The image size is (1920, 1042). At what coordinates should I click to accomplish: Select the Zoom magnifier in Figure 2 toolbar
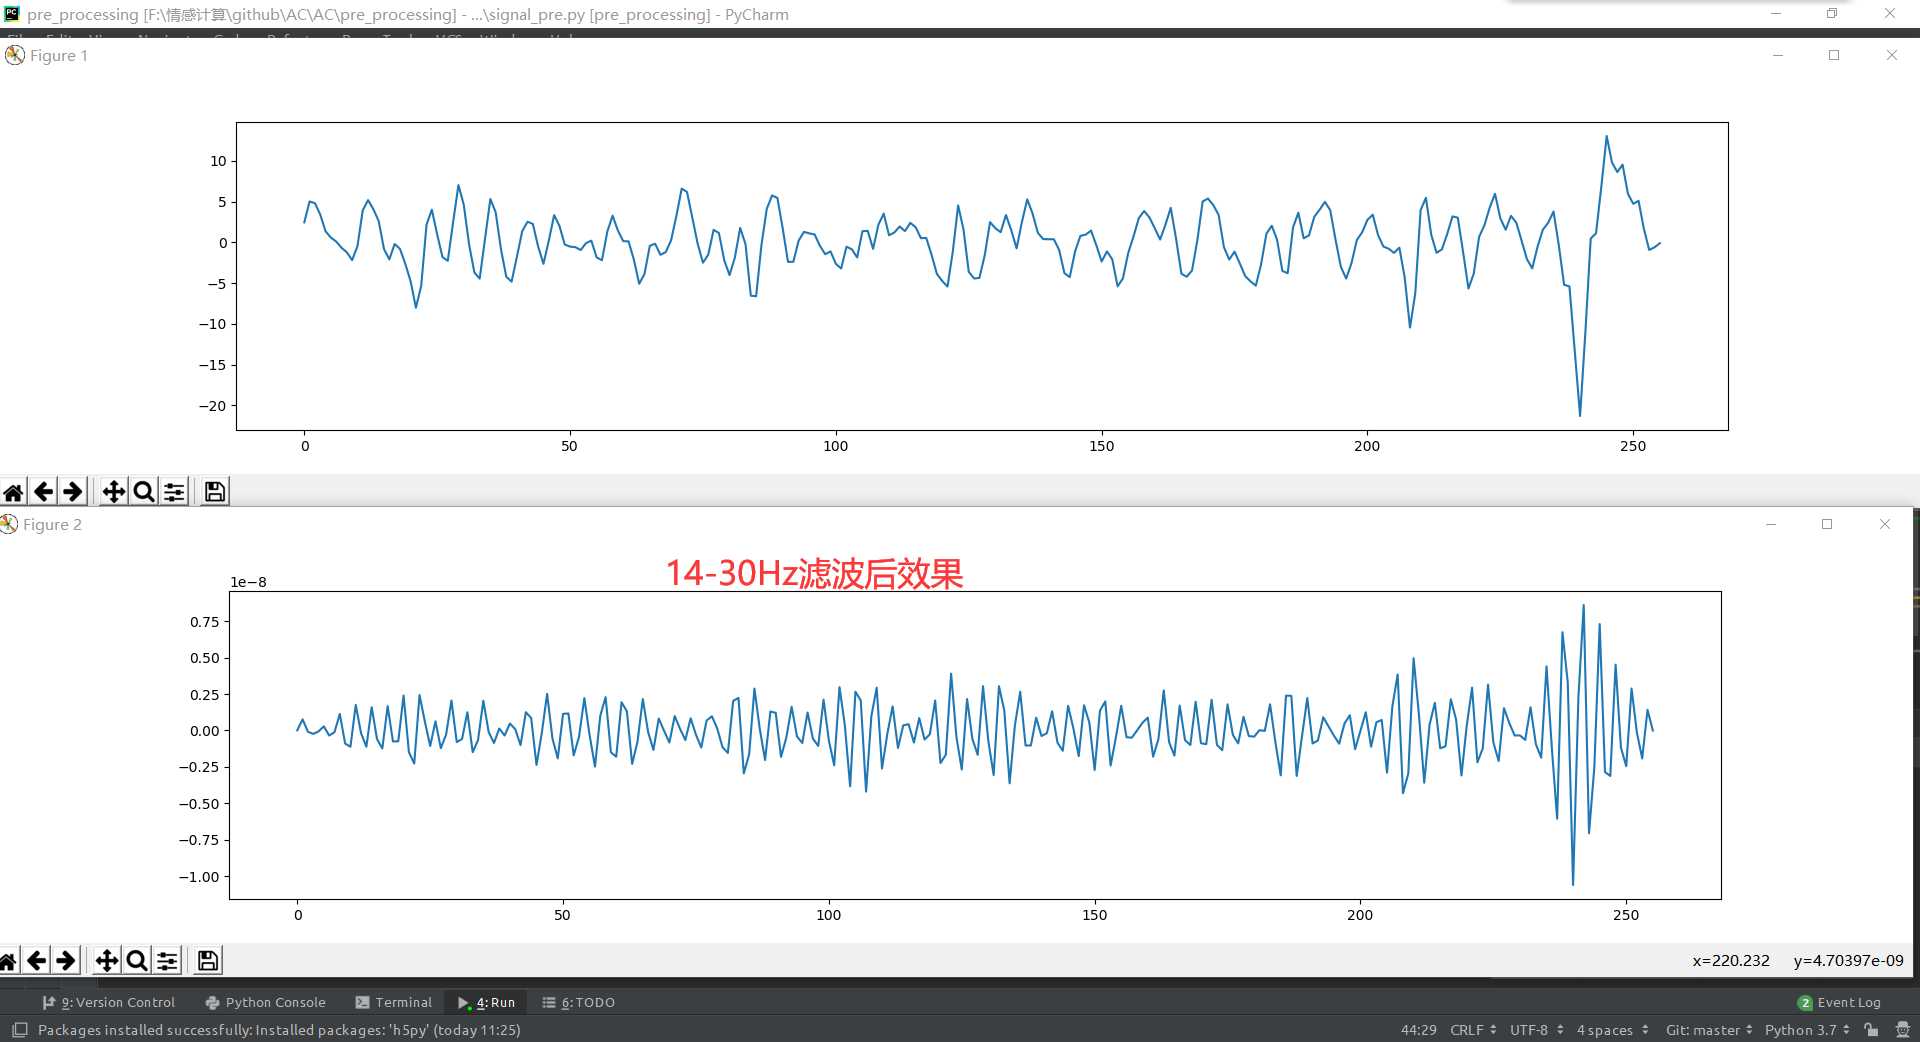(137, 961)
